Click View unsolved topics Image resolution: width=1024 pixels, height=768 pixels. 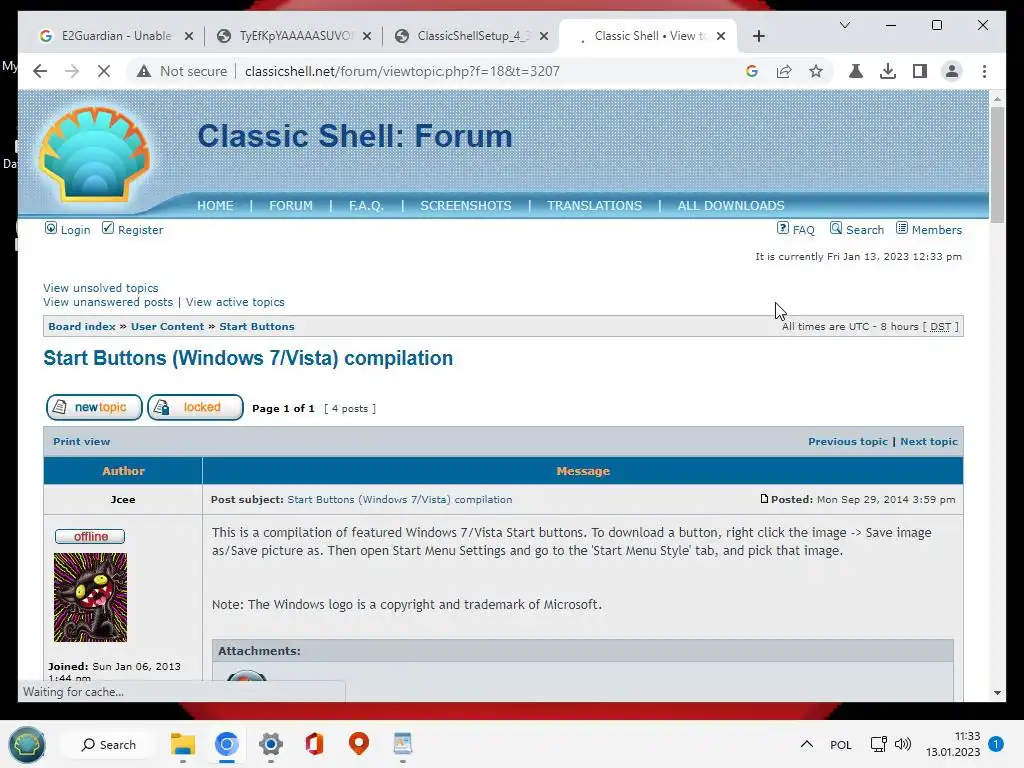[x=101, y=288]
